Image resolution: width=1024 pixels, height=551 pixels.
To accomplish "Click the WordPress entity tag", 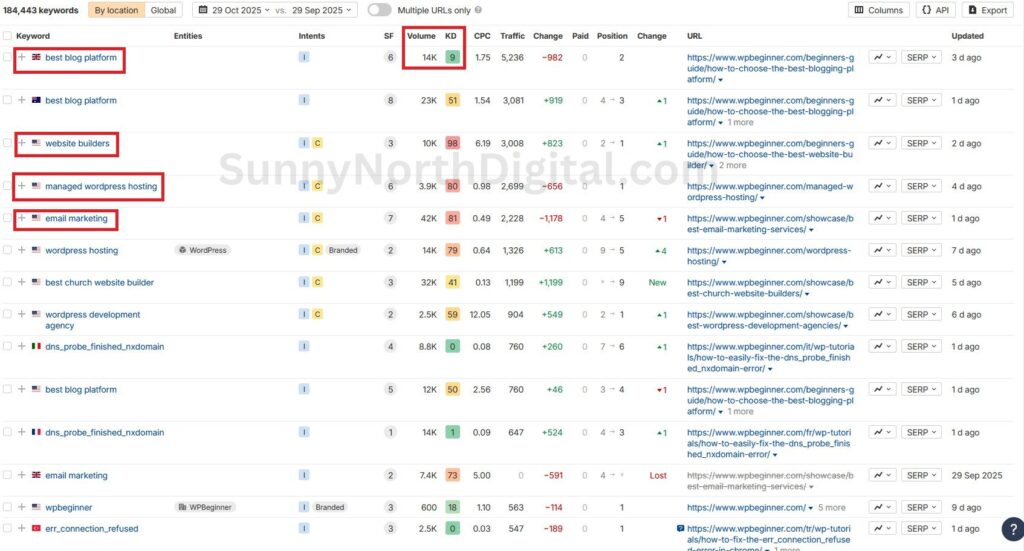I will pos(202,250).
